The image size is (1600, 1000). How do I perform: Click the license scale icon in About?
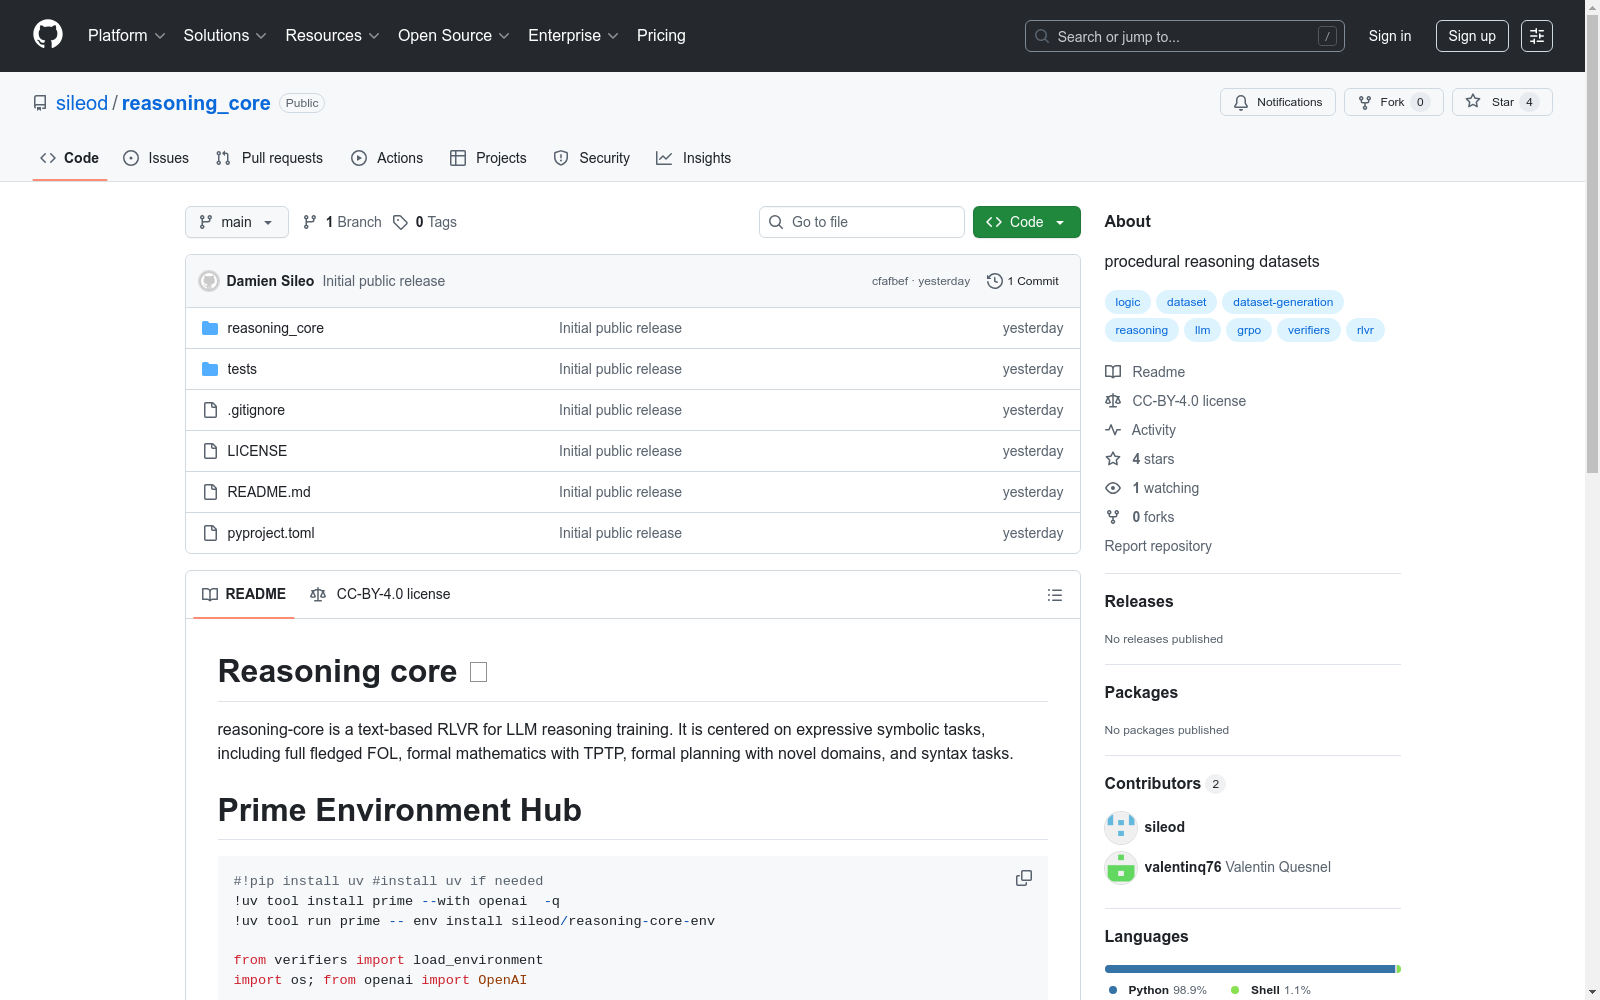pyautogui.click(x=1113, y=401)
